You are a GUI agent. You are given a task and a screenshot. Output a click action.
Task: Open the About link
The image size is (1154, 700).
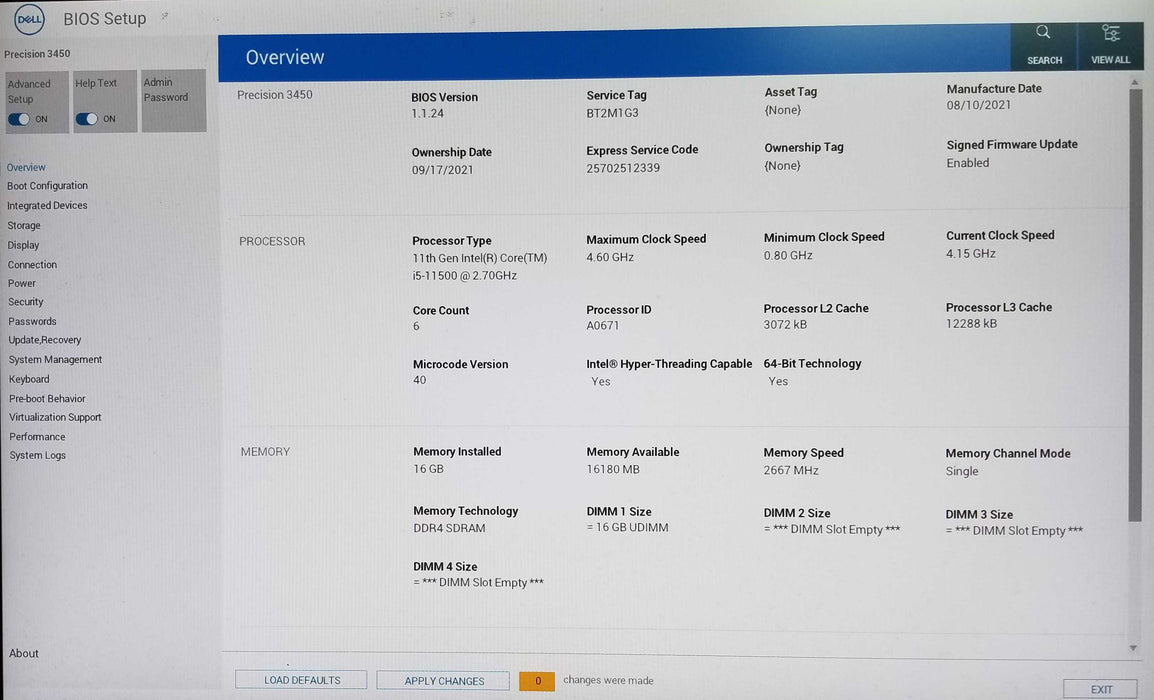(23, 653)
